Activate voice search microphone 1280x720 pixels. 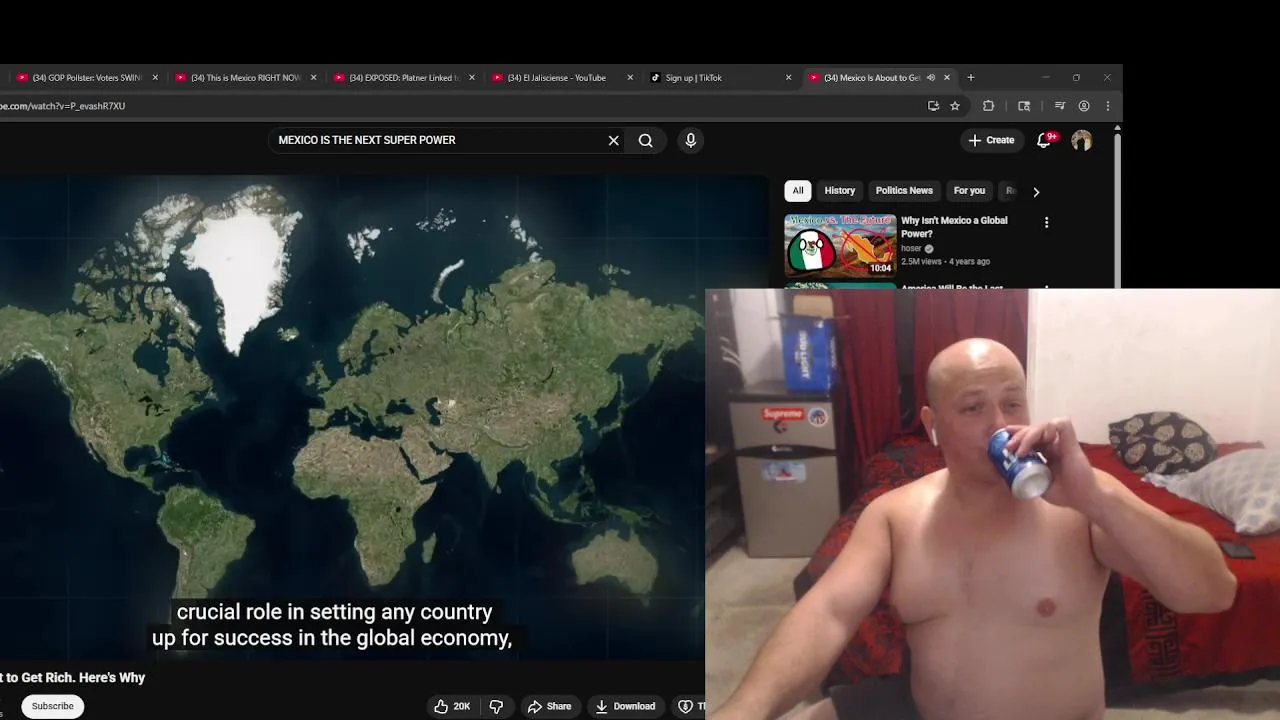tap(690, 140)
